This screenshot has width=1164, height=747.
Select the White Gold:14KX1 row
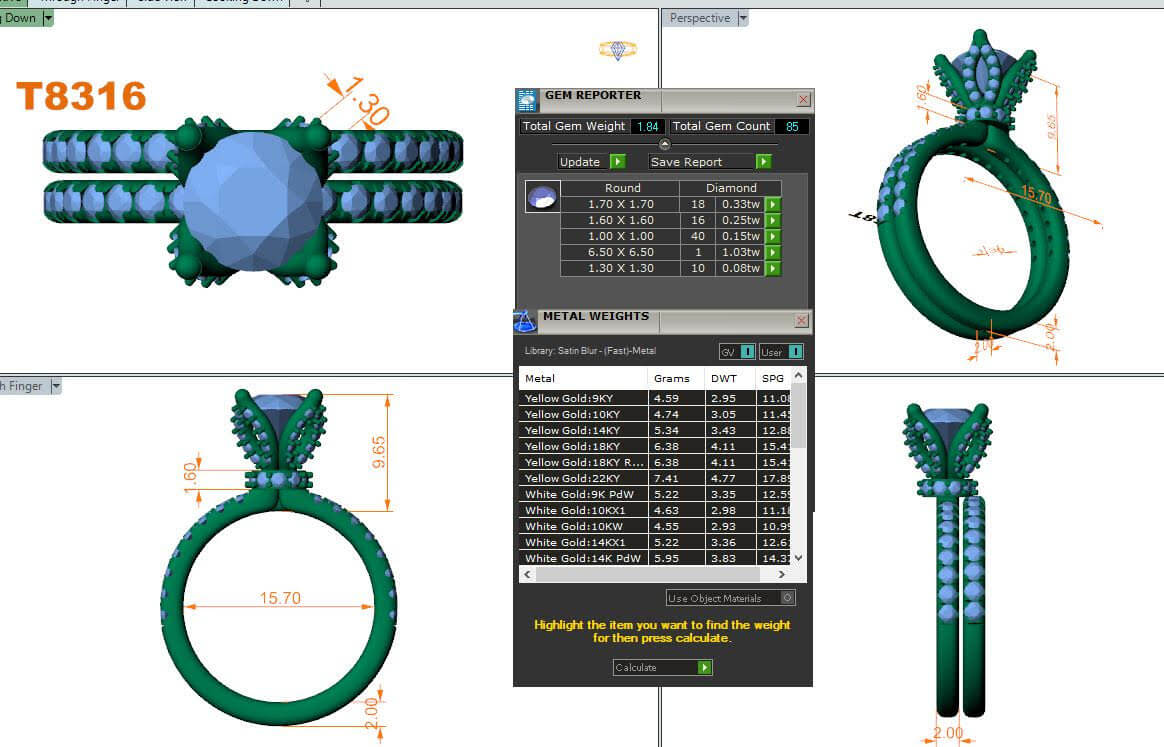pos(654,542)
